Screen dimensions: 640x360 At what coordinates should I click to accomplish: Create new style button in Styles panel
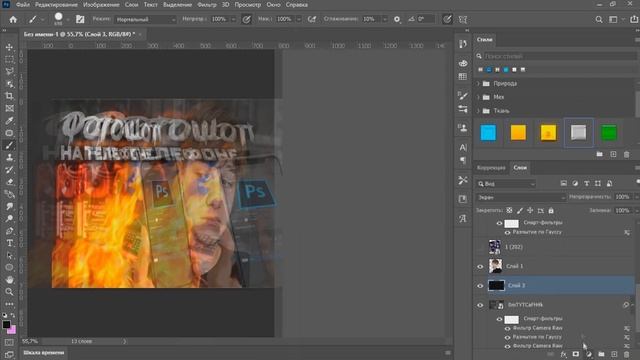[x=613, y=154]
